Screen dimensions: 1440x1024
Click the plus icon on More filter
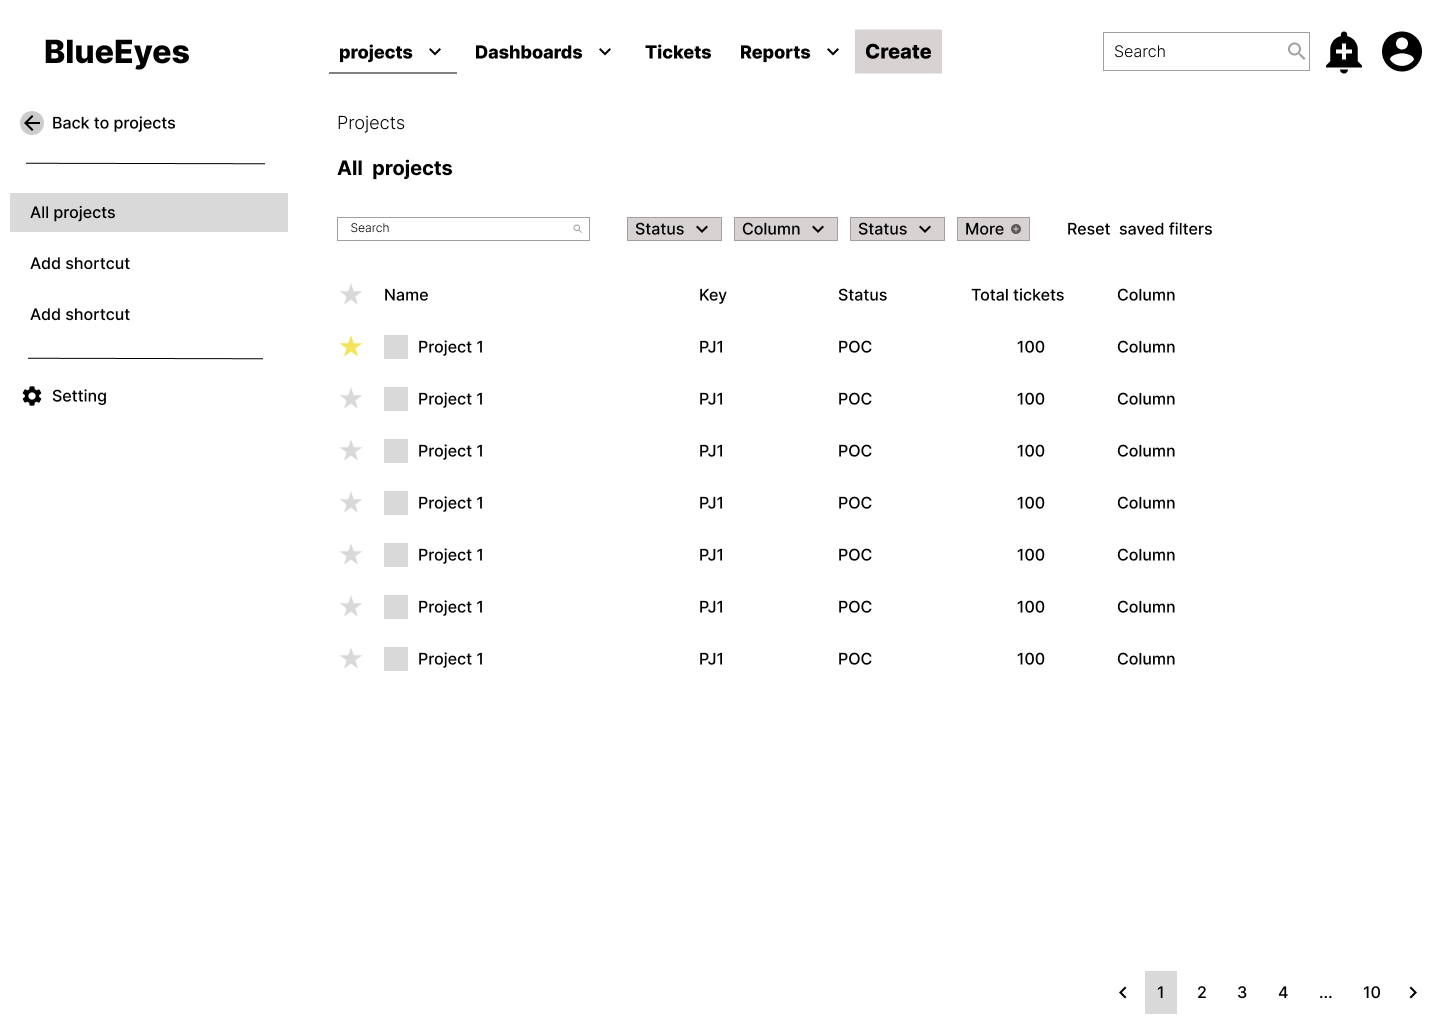point(1016,229)
